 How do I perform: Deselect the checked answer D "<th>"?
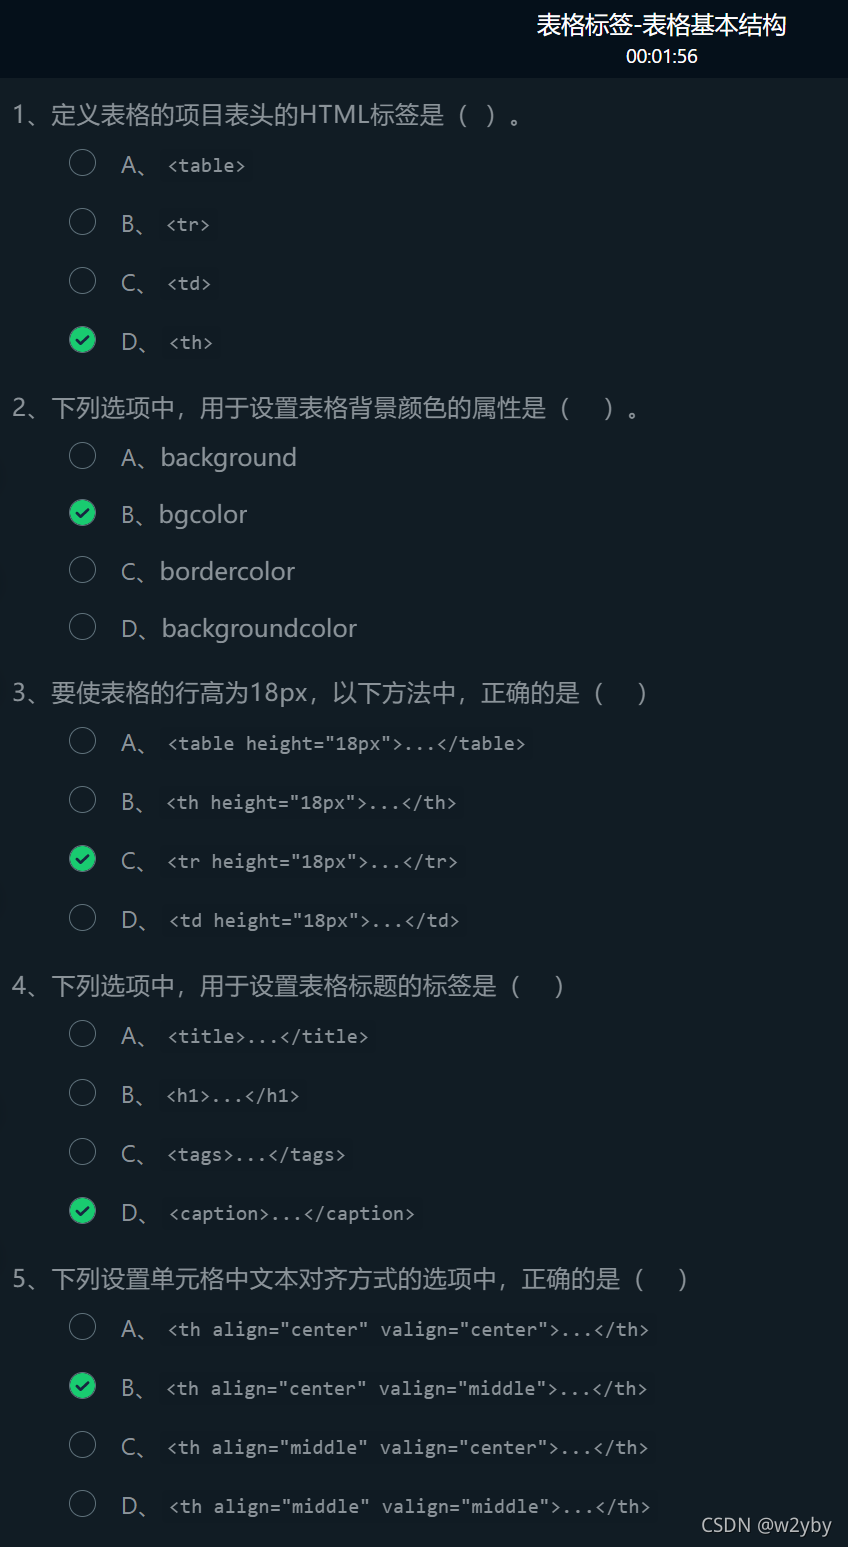(82, 339)
